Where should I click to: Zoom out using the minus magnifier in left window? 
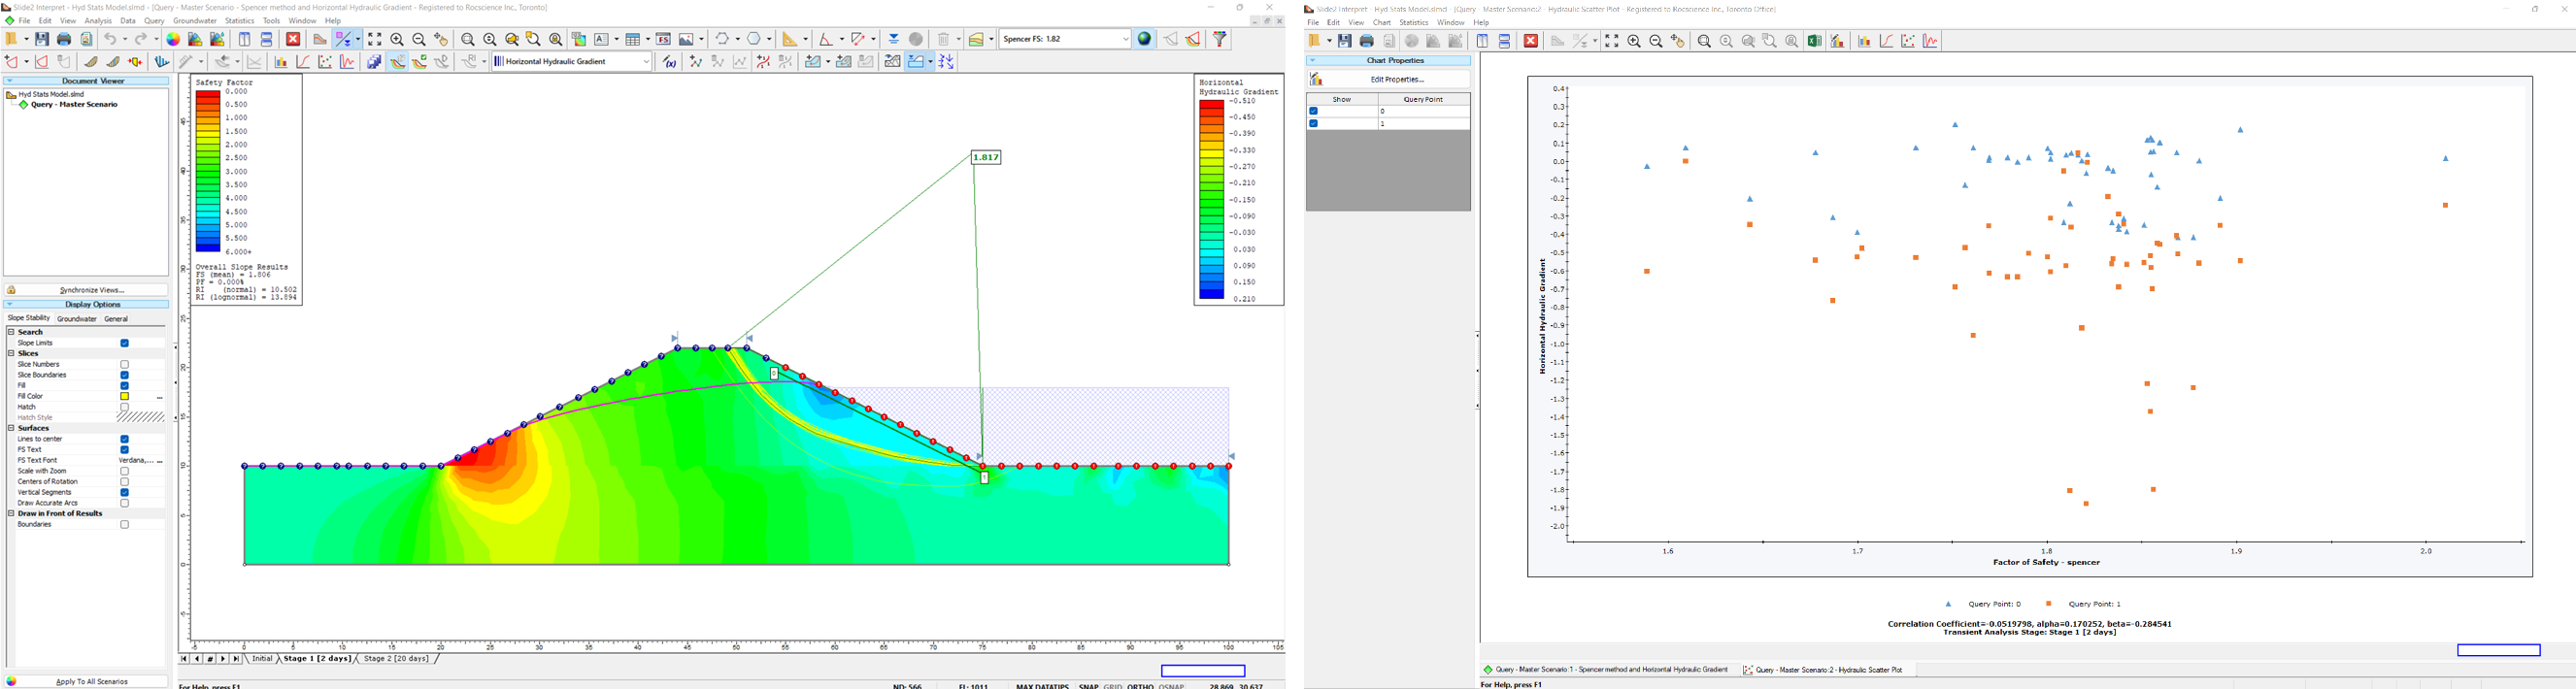(419, 40)
